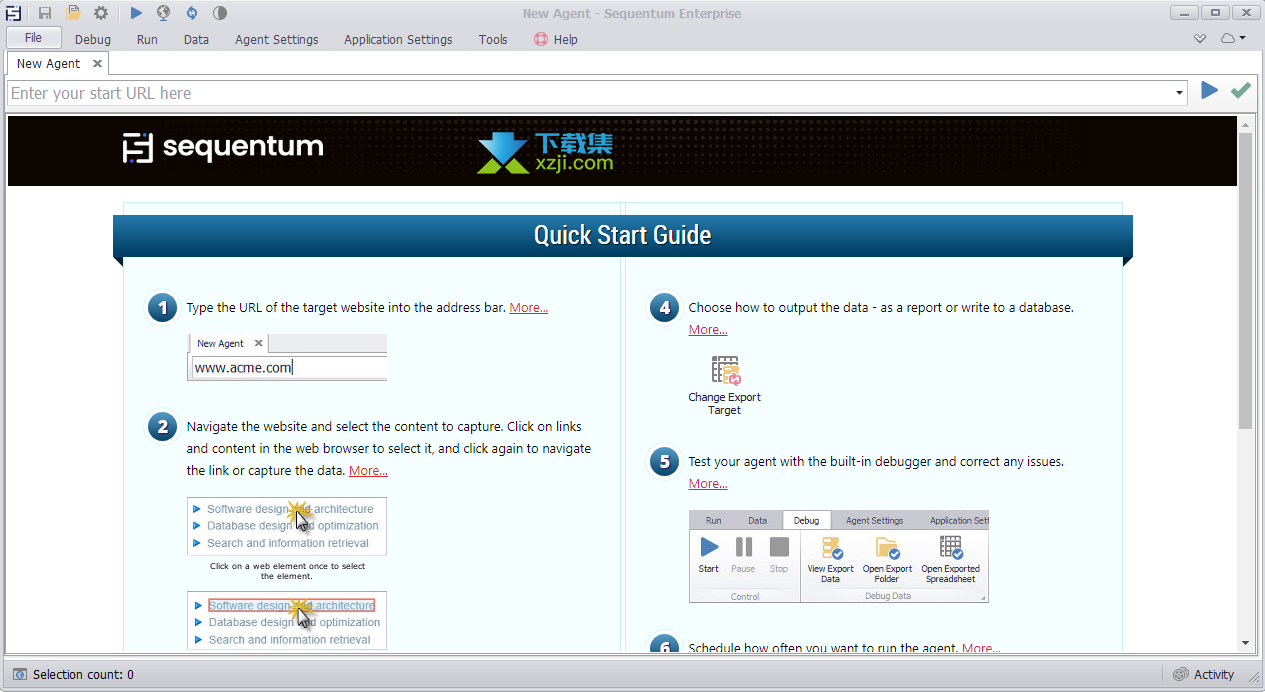Image resolution: width=1265 pixels, height=692 pixels.
Task: Follow the More link in step 2
Action: (x=368, y=471)
